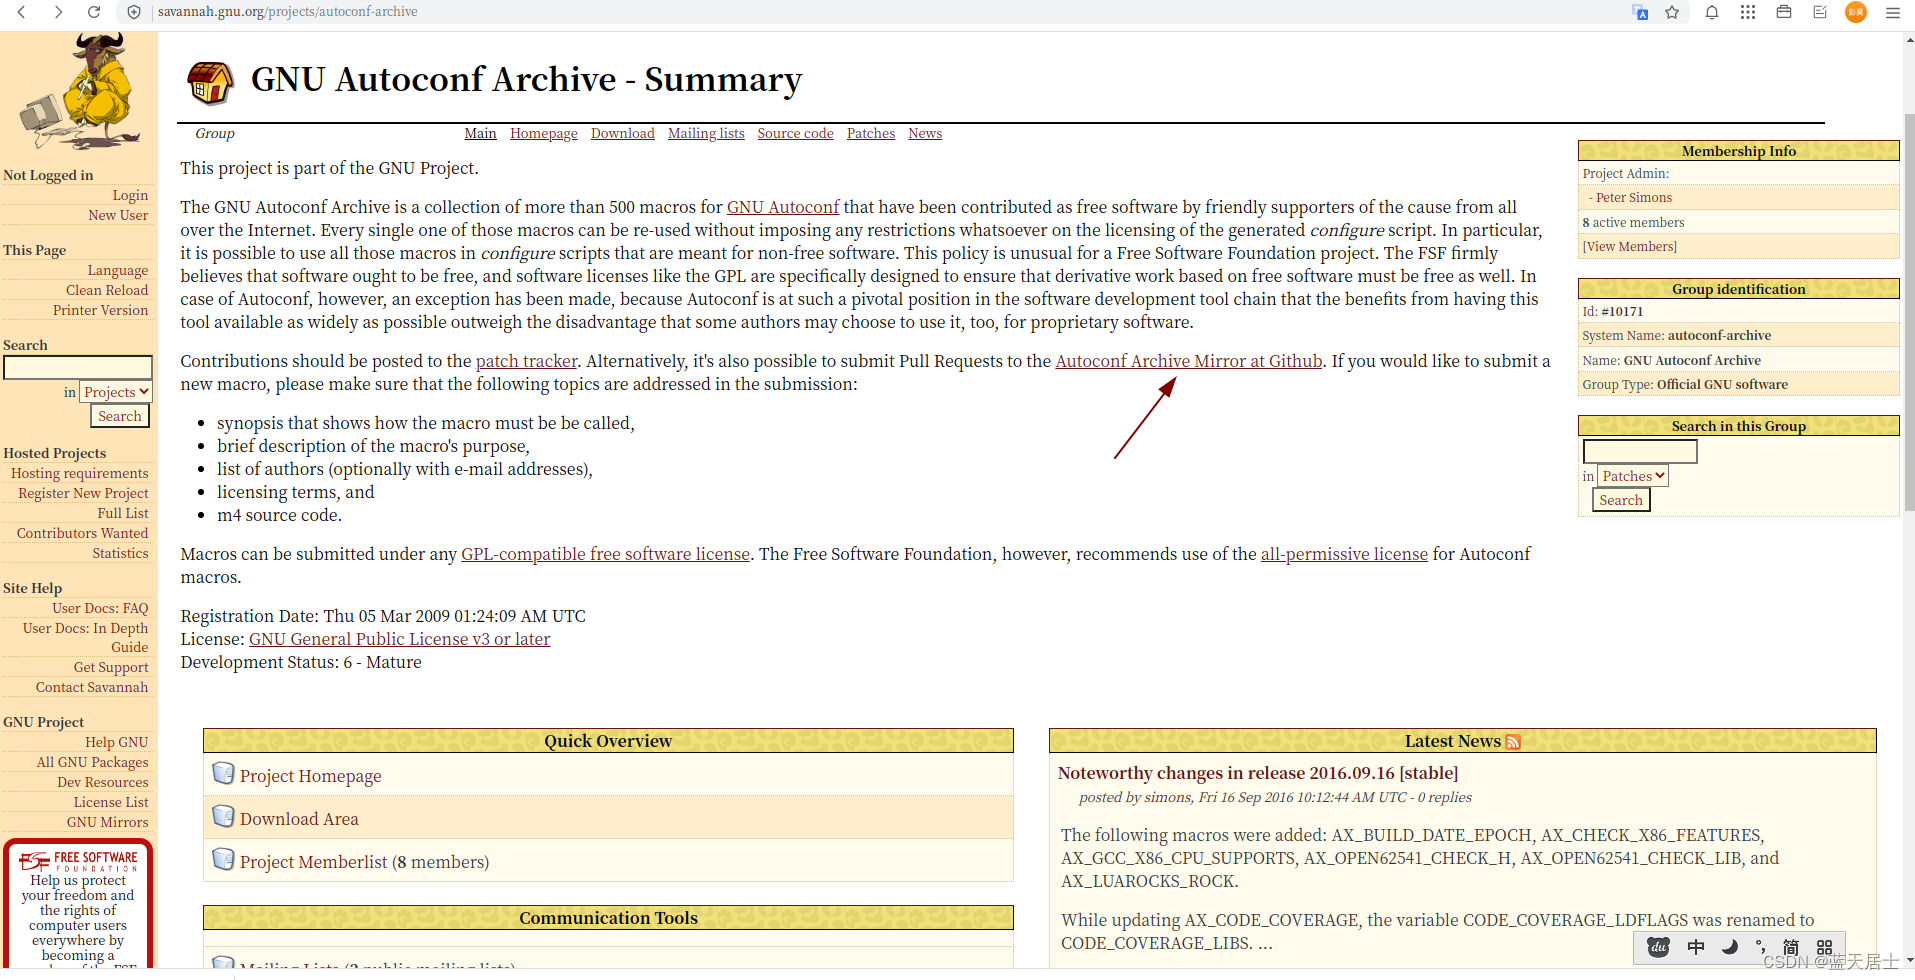Click the Login link
This screenshot has height=980, width=1915.
(x=130, y=195)
